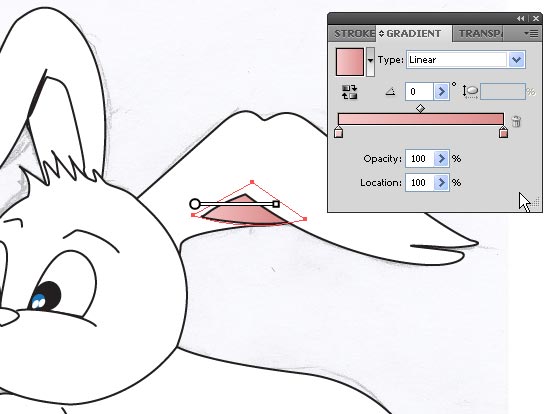560x414 pixels.
Task: Click on the gradient slider bar
Action: click(421, 119)
